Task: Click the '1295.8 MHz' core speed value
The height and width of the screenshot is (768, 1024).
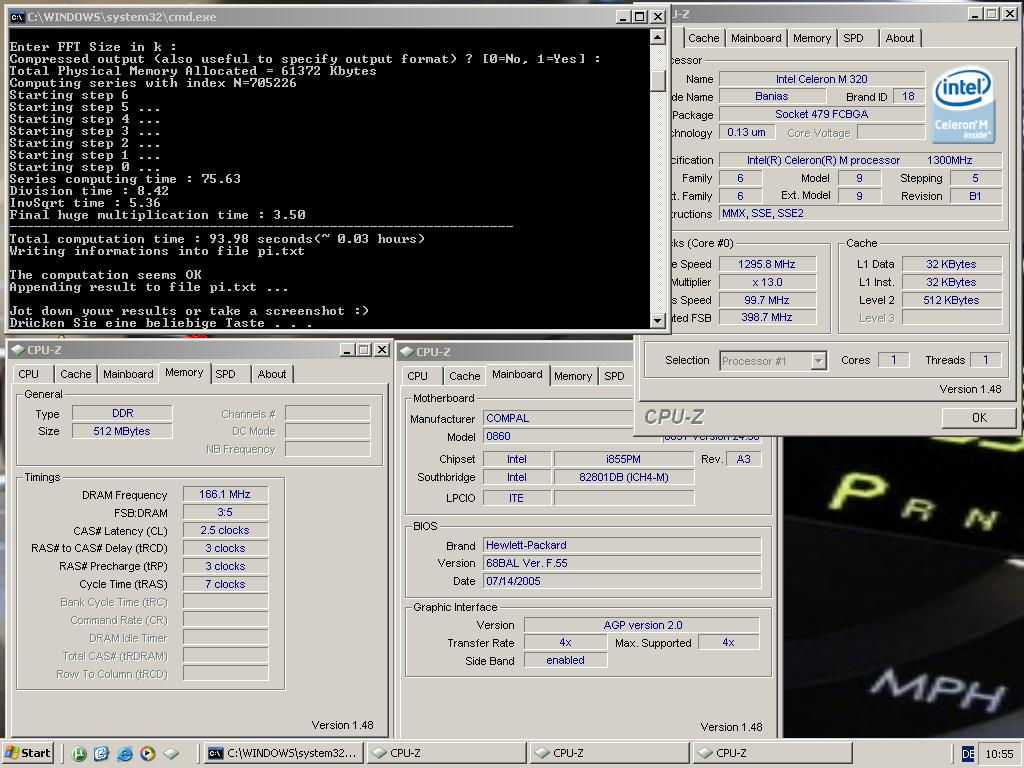Action: coord(767,264)
